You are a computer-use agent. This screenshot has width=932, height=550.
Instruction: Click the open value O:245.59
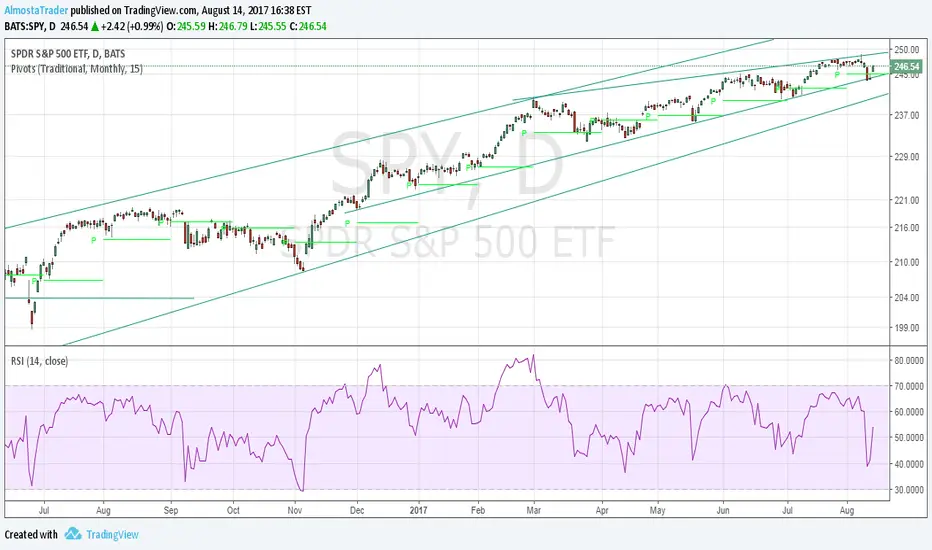pyautogui.click(x=186, y=26)
